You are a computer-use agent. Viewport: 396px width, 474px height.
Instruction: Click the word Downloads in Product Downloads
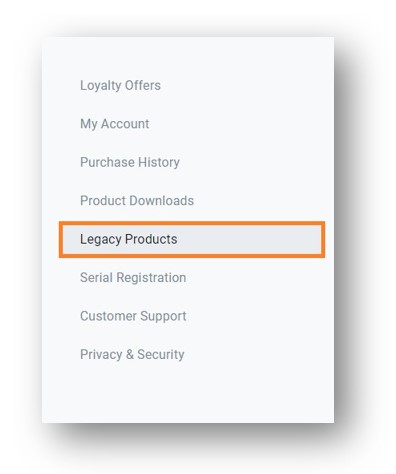[x=162, y=201]
